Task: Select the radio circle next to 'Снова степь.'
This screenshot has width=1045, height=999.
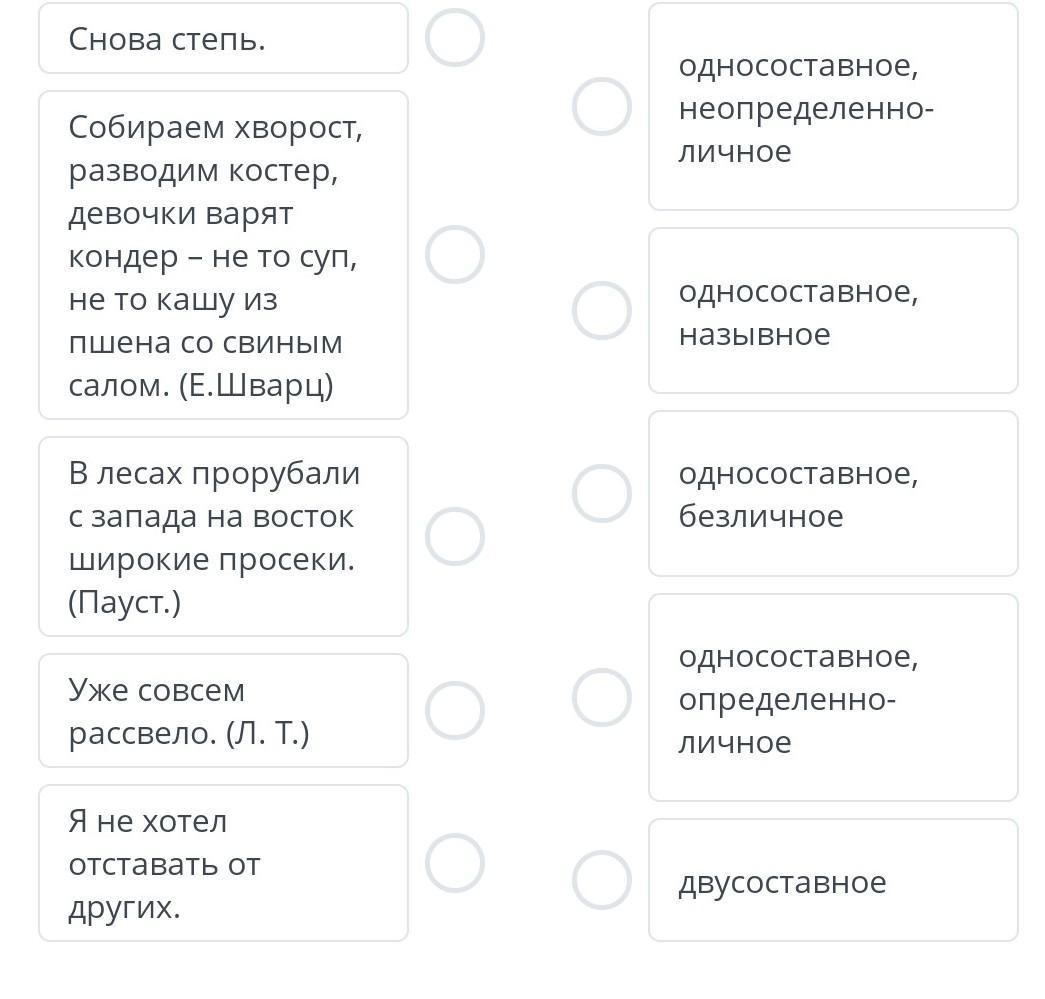Action: click(x=455, y=38)
